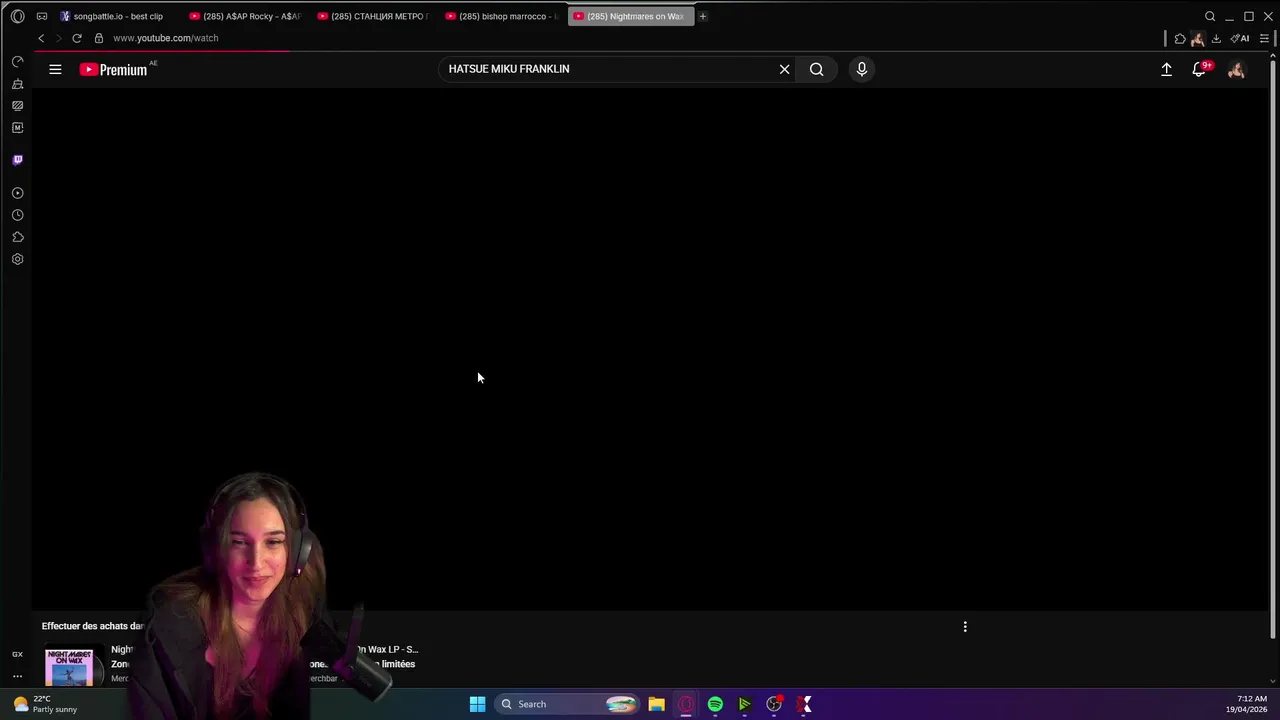Open YouTube account avatar menu
Image resolution: width=1280 pixels, height=720 pixels.
[x=1236, y=69]
